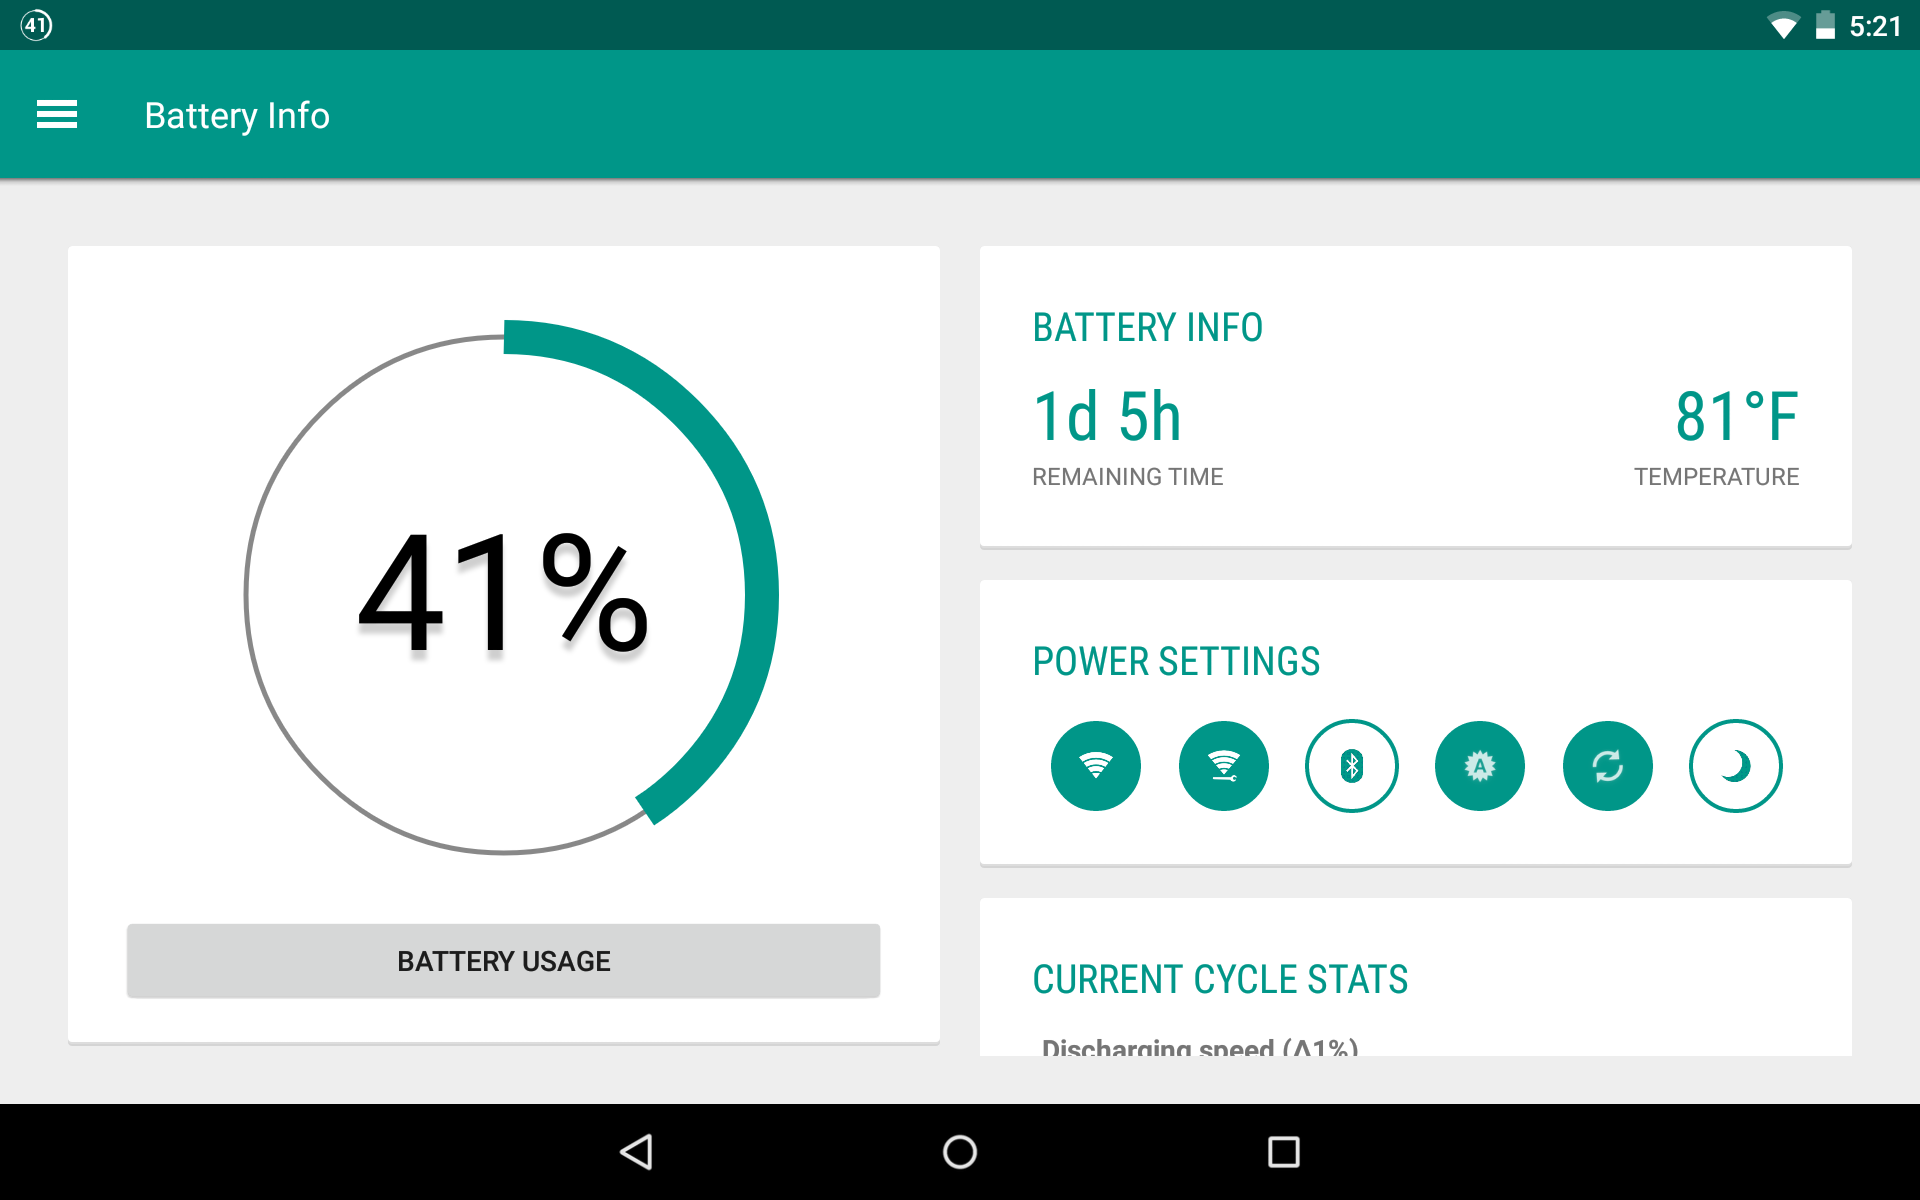Toggle the dark/sleep mode icon
Screen dimensions: 1920x1200
pyautogui.click(x=1732, y=763)
